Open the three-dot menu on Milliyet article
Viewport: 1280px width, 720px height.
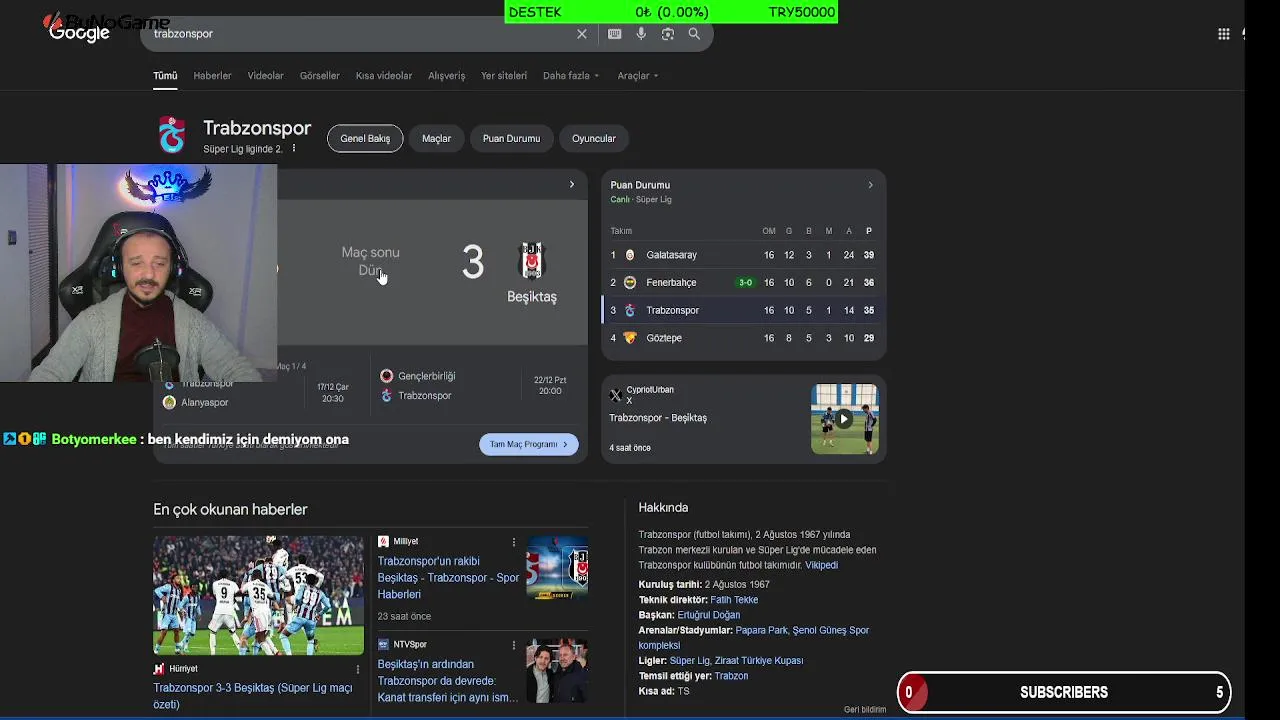tap(514, 542)
